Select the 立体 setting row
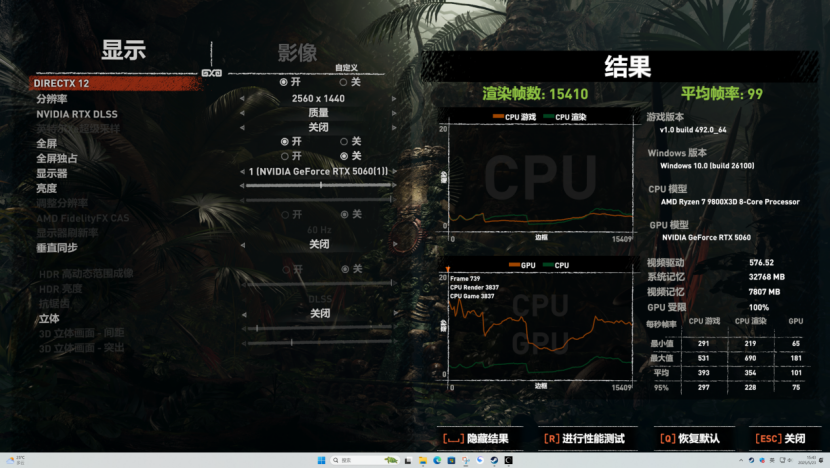 click(x=49, y=318)
